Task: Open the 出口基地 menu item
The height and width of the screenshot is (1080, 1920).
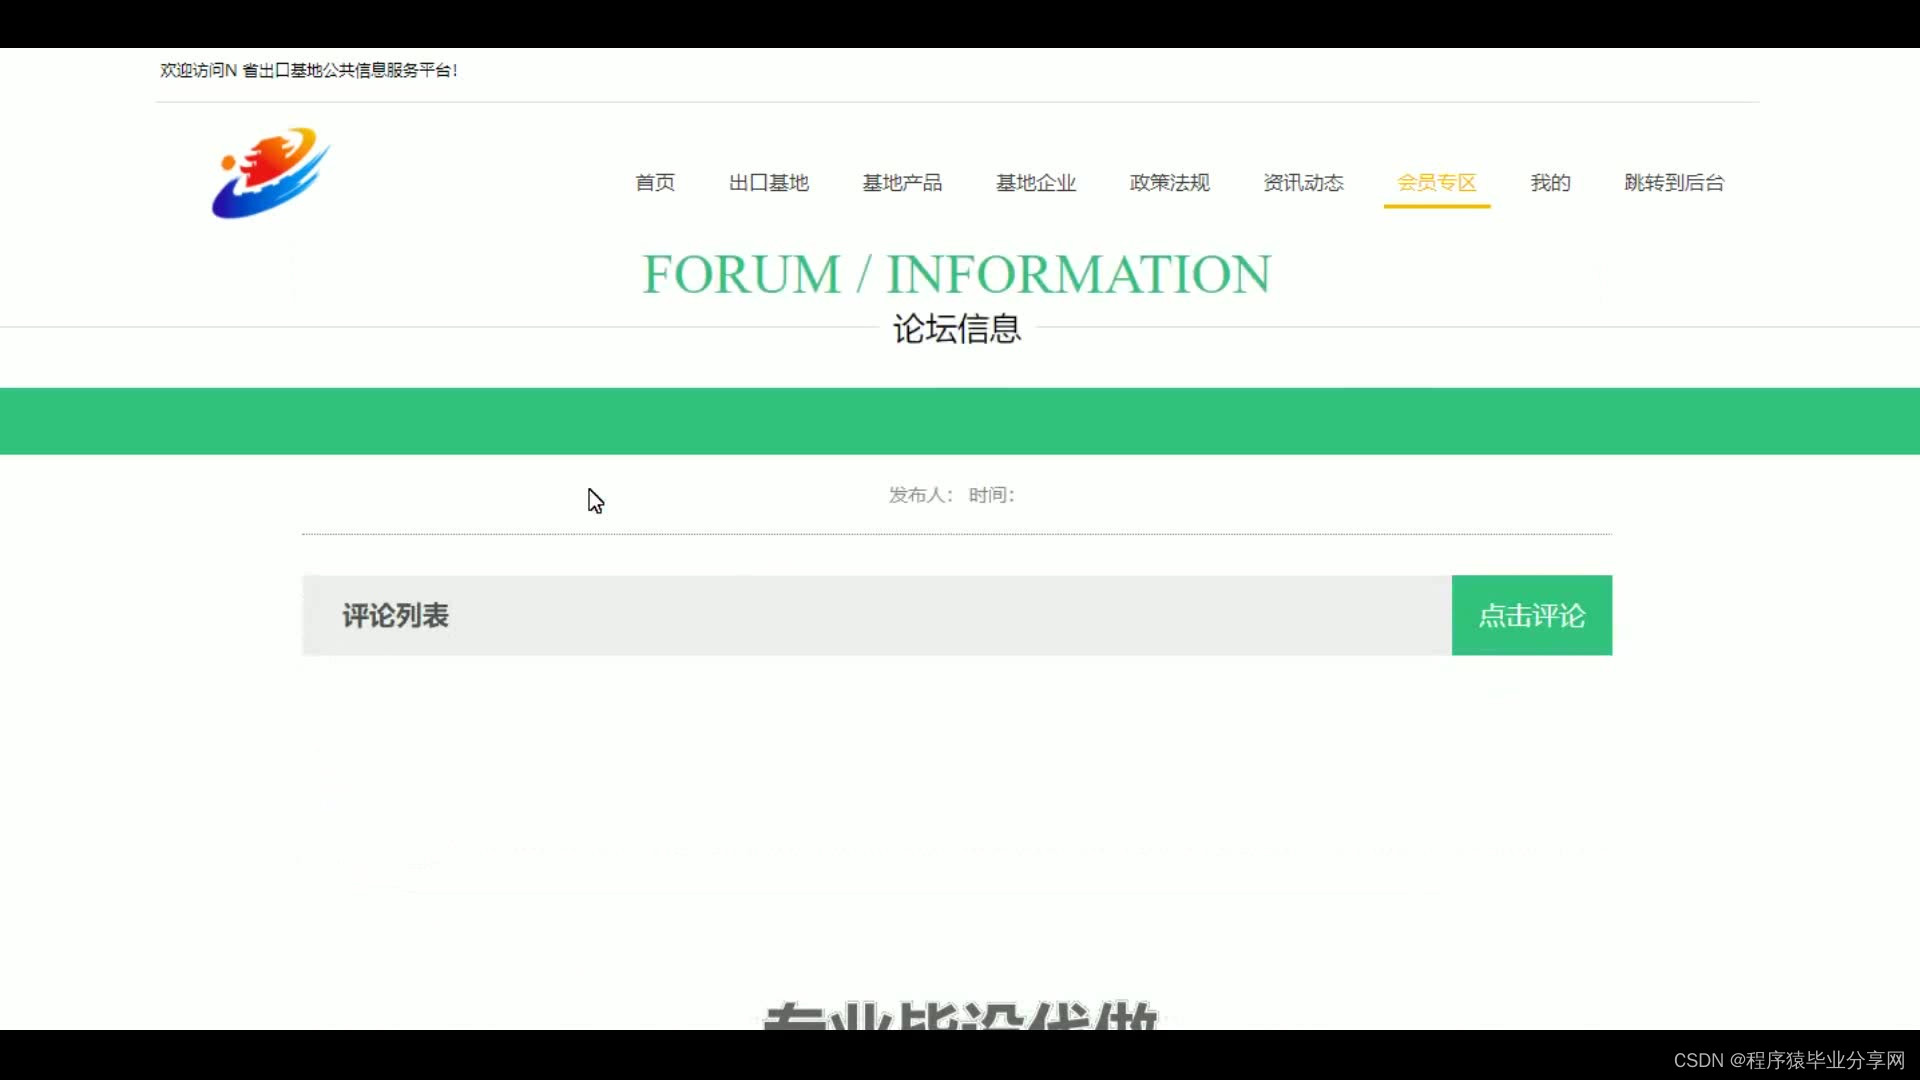Action: coord(768,183)
